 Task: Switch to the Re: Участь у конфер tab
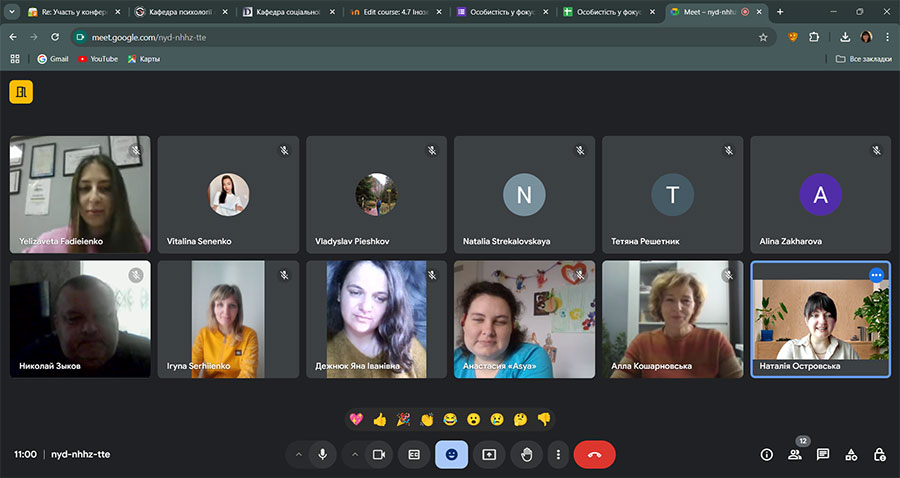click(x=75, y=11)
